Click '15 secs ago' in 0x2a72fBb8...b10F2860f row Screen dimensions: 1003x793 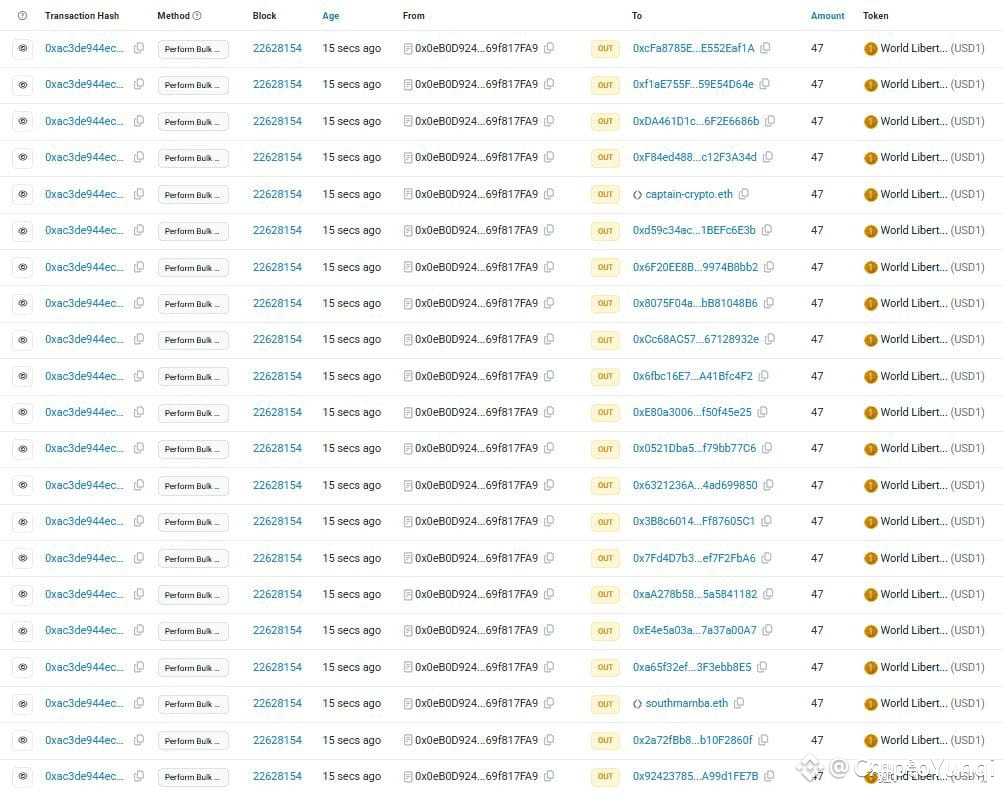click(x=351, y=740)
